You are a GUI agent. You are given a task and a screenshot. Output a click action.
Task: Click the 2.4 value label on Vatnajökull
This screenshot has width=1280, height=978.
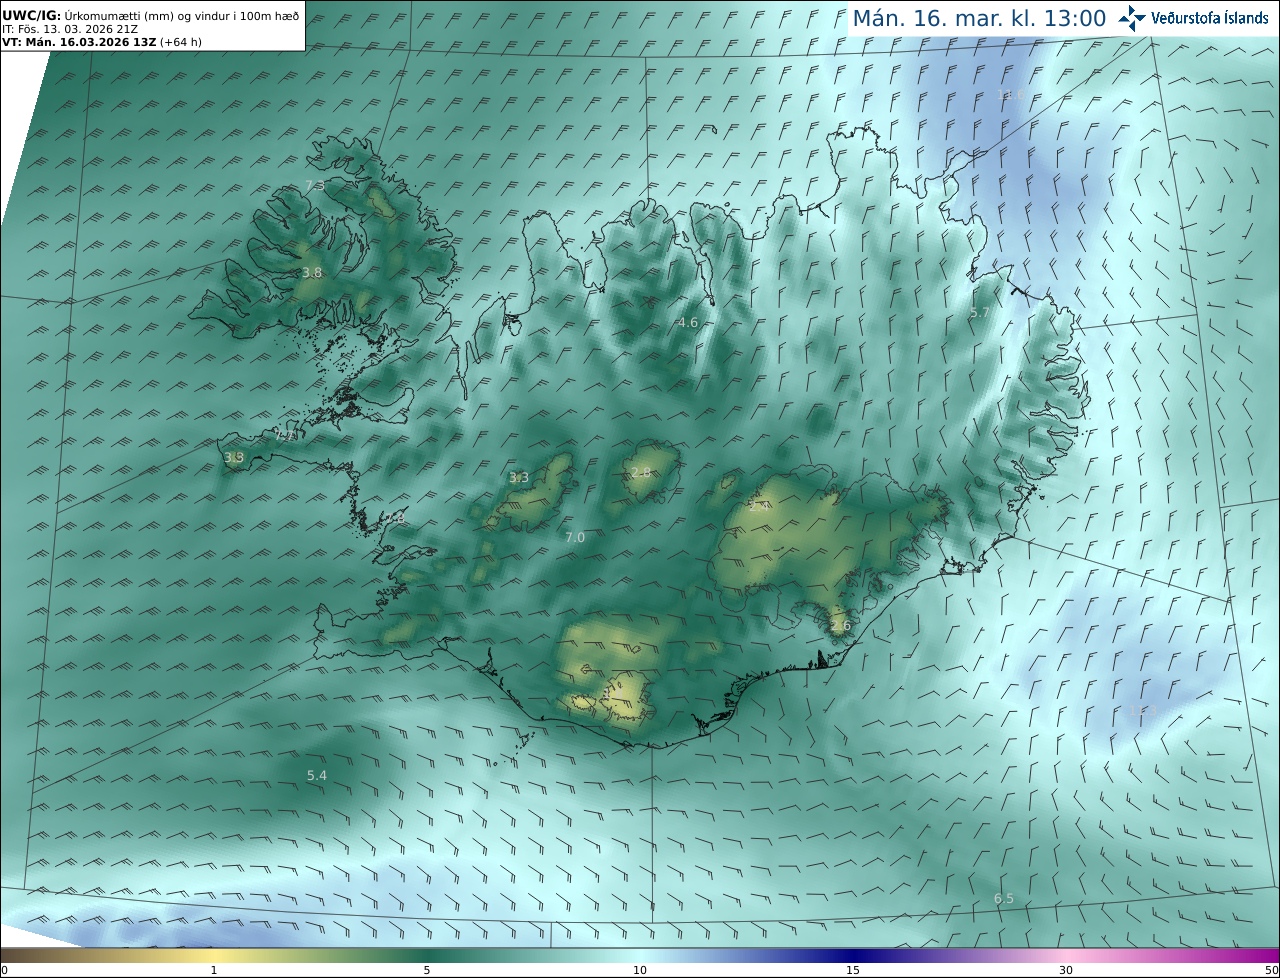coord(758,506)
